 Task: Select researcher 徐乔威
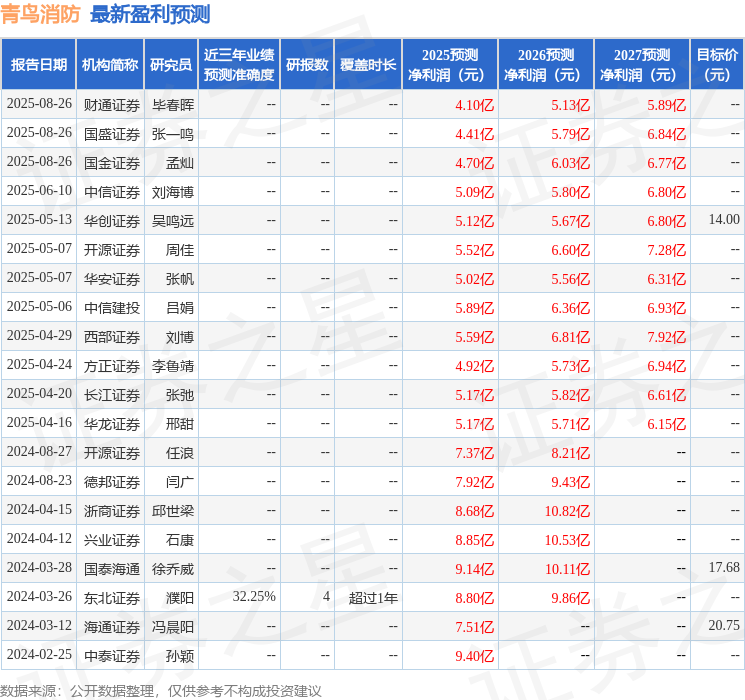coord(173,569)
